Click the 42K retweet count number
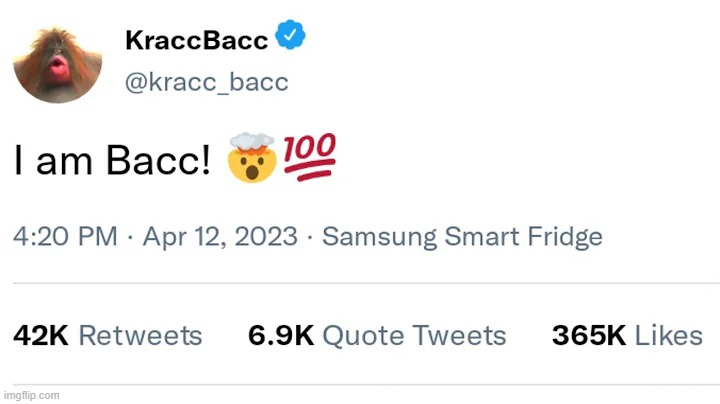 [x=40, y=336]
